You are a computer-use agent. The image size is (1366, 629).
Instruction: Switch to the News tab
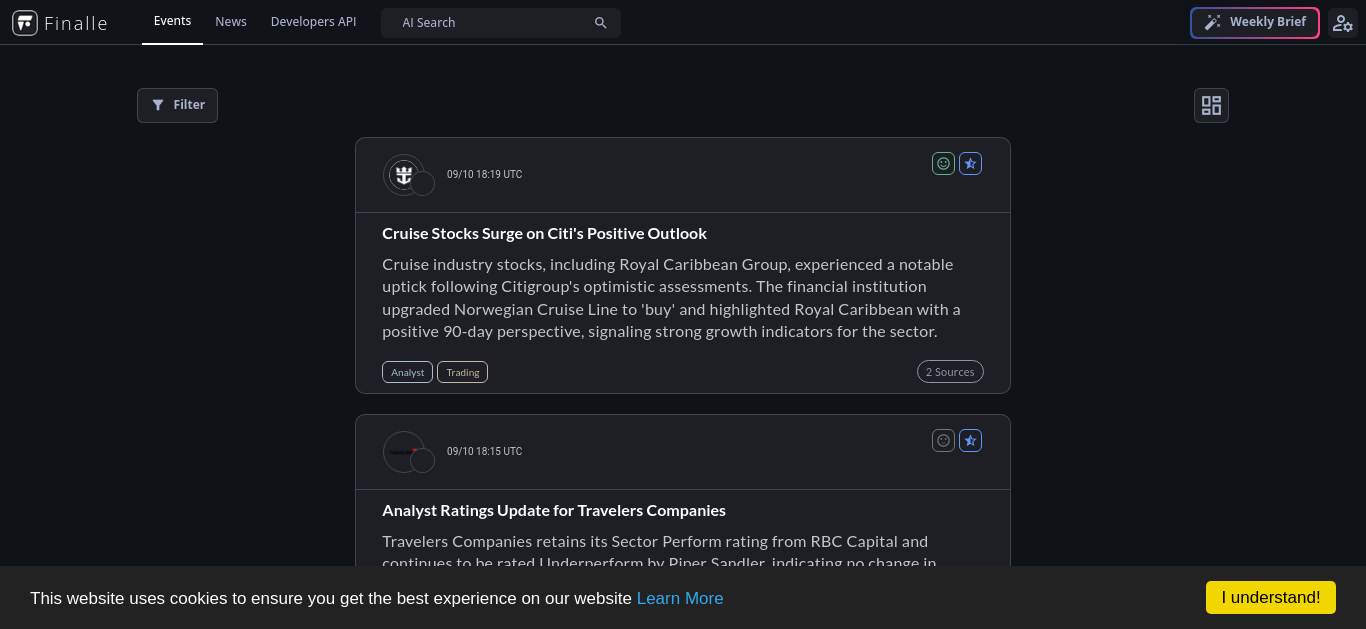231,22
